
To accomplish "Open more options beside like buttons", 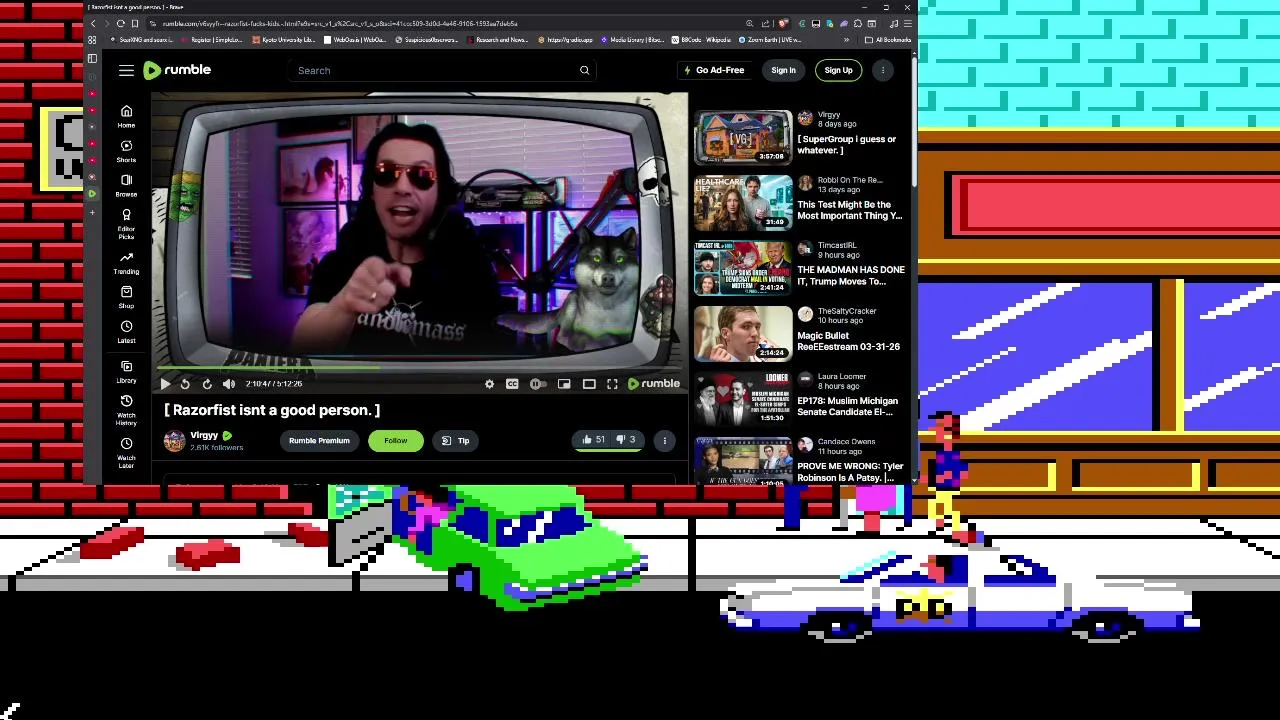I will pyautogui.click(x=665, y=440).
